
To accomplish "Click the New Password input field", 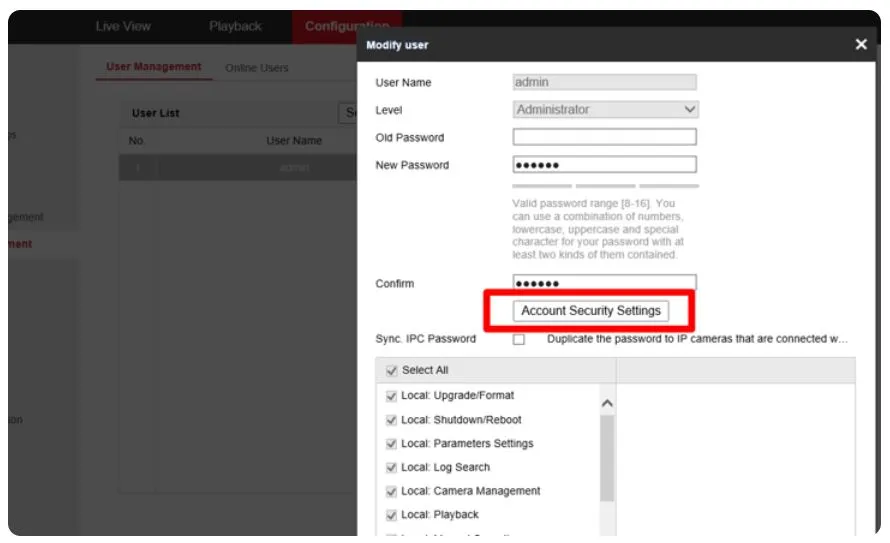I will coord(604,165).
